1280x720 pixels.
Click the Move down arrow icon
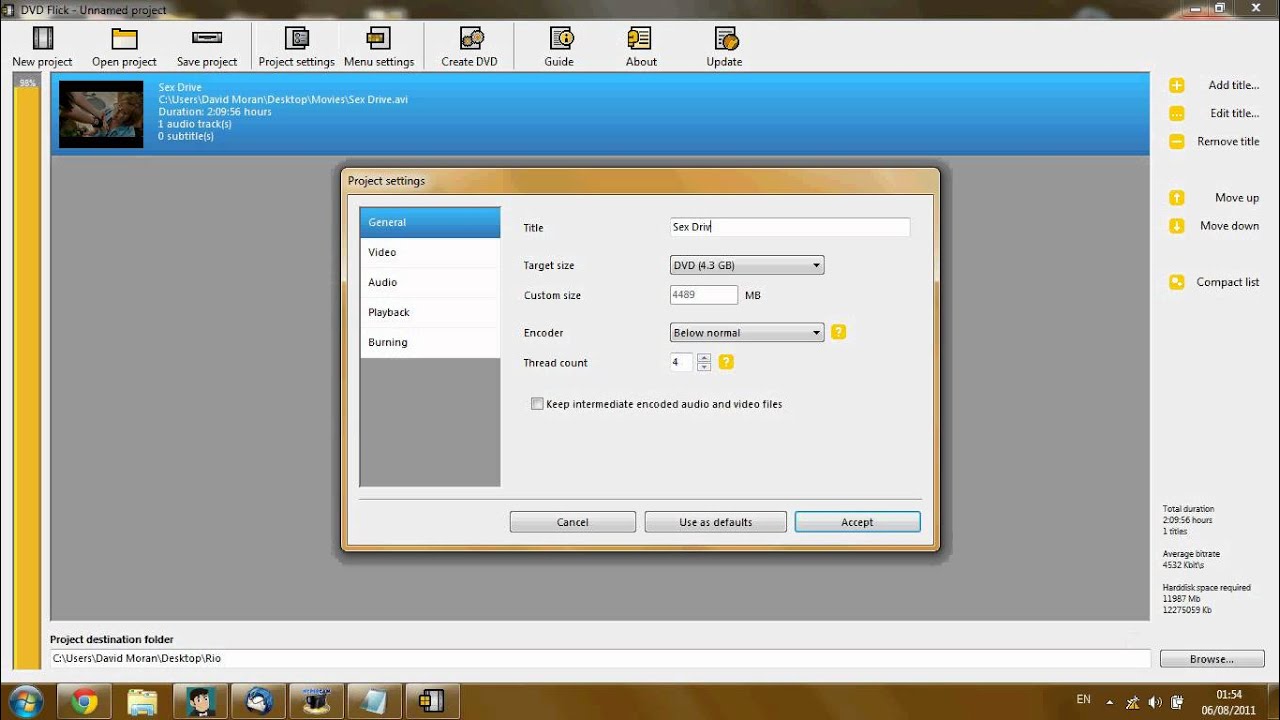click(1177, 226)
